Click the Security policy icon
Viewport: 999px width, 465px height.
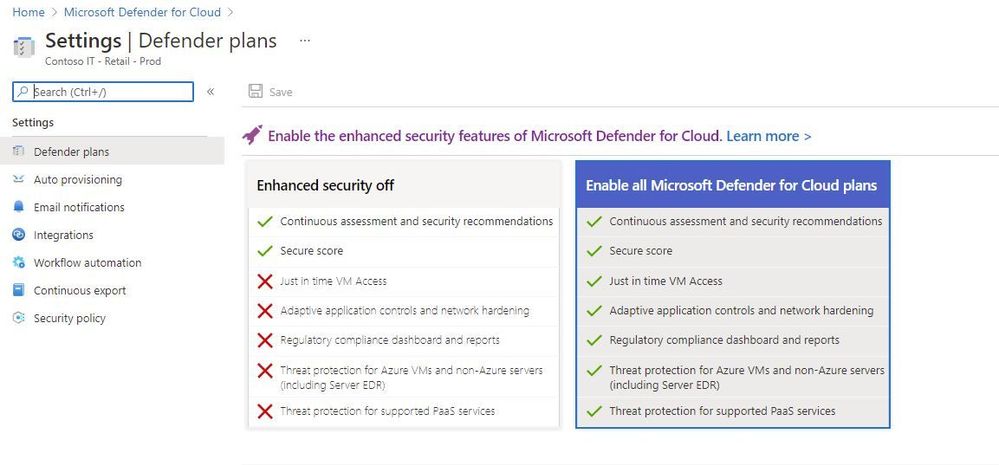tap(18, 318)
